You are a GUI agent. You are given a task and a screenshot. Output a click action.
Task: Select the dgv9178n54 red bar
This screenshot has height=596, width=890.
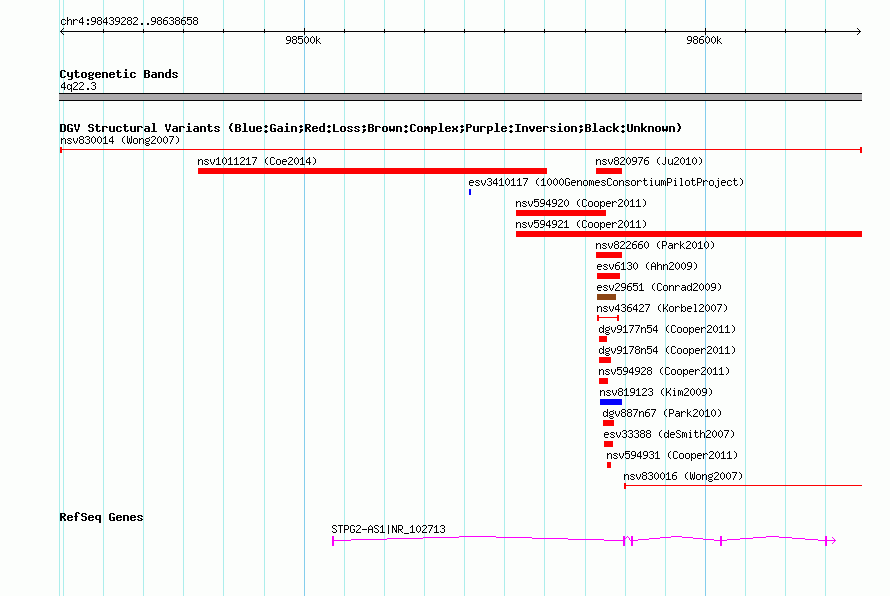point(605,360)
